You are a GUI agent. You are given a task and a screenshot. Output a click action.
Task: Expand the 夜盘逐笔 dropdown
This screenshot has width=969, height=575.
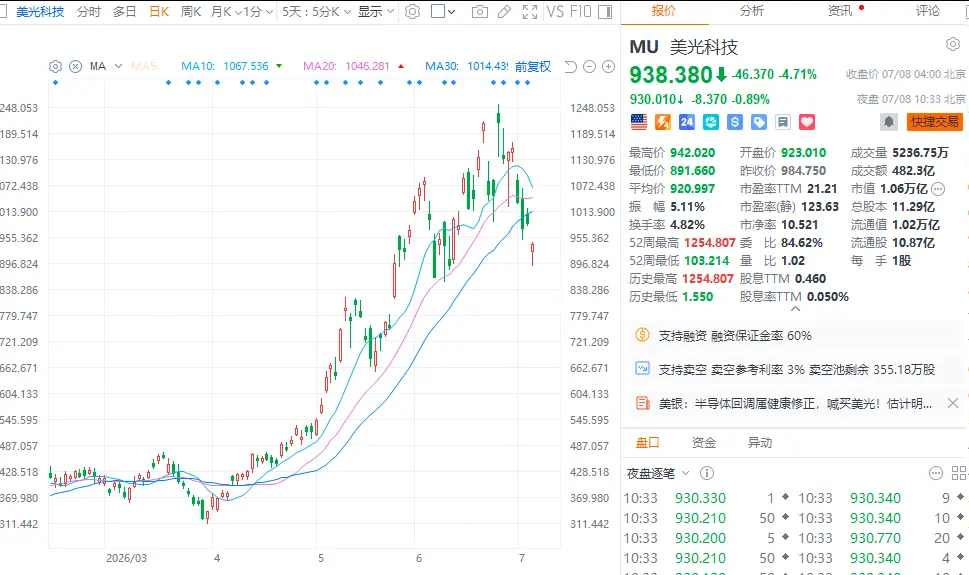pos(685,473)
